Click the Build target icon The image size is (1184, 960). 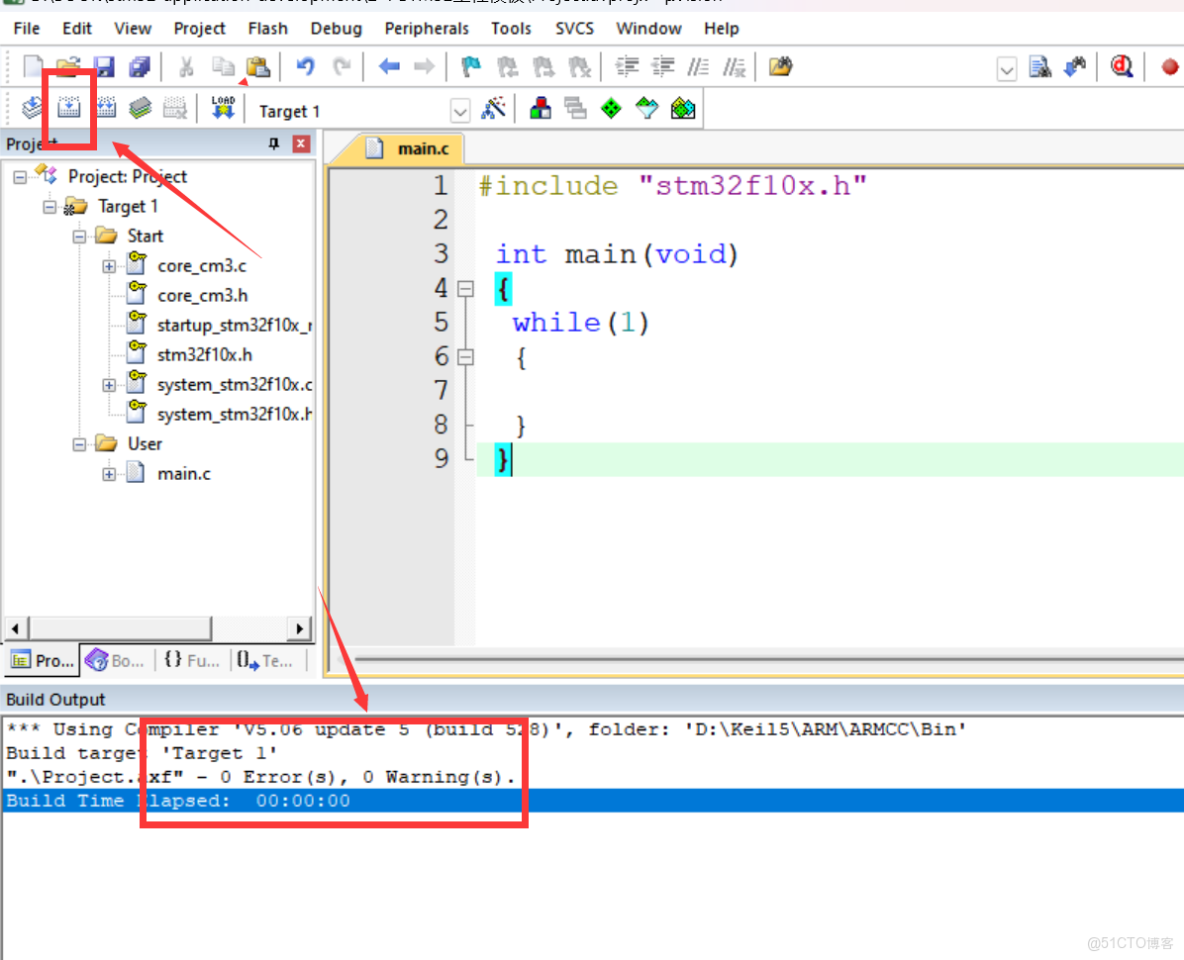click(68, 108)
